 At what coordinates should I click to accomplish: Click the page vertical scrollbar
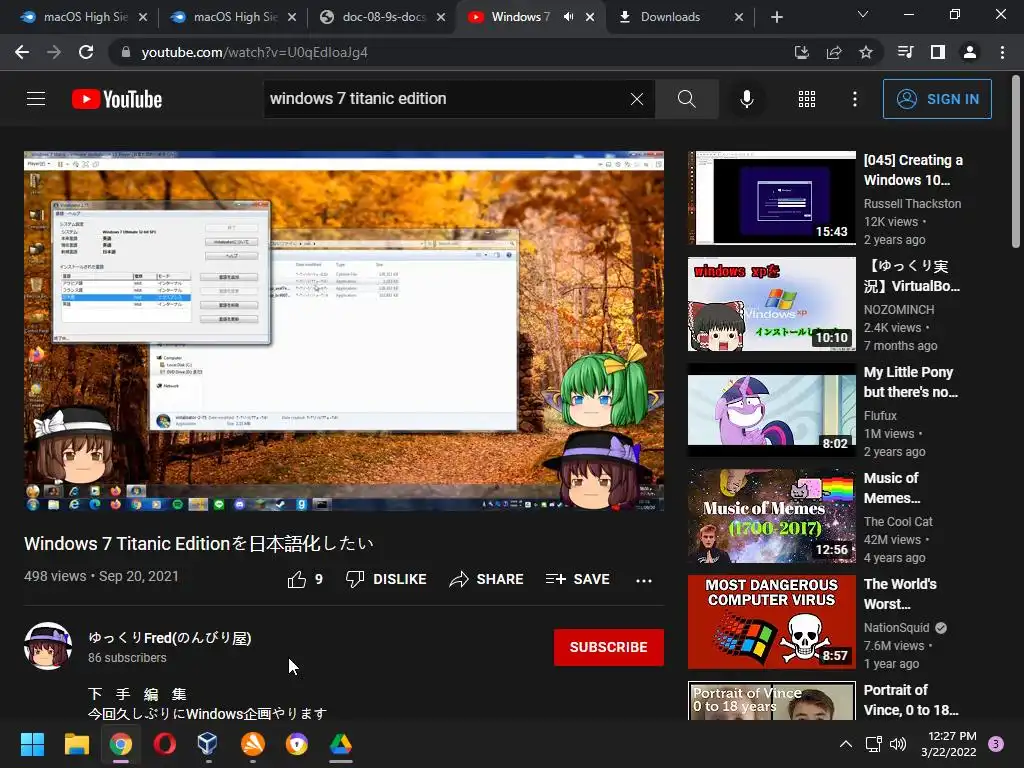tap(1016, 162)
